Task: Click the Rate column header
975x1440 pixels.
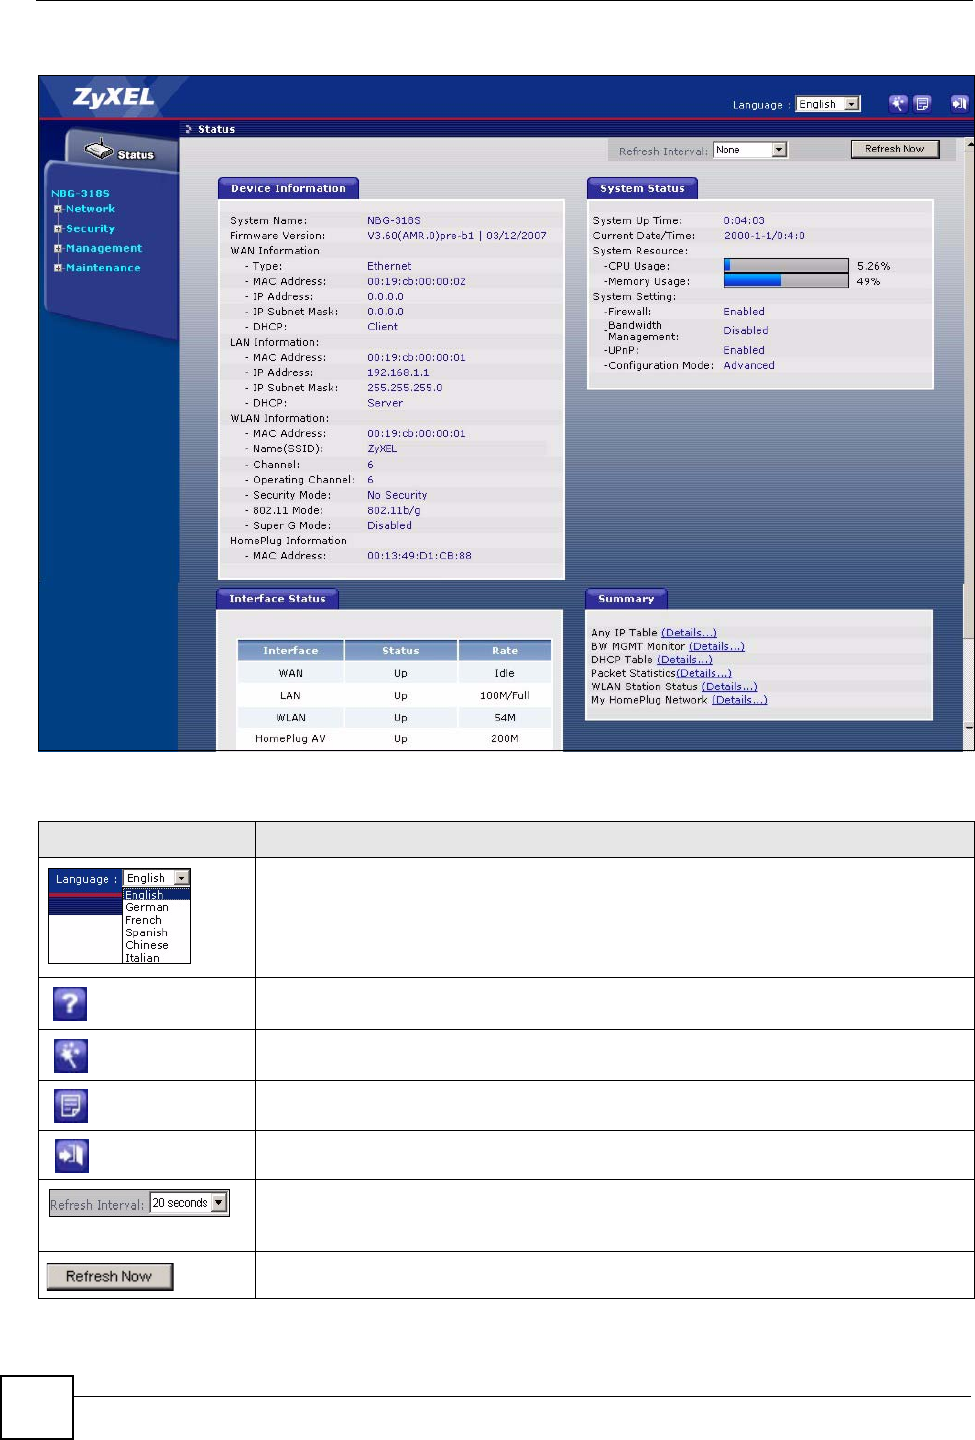Action: [x=505, y=651]
